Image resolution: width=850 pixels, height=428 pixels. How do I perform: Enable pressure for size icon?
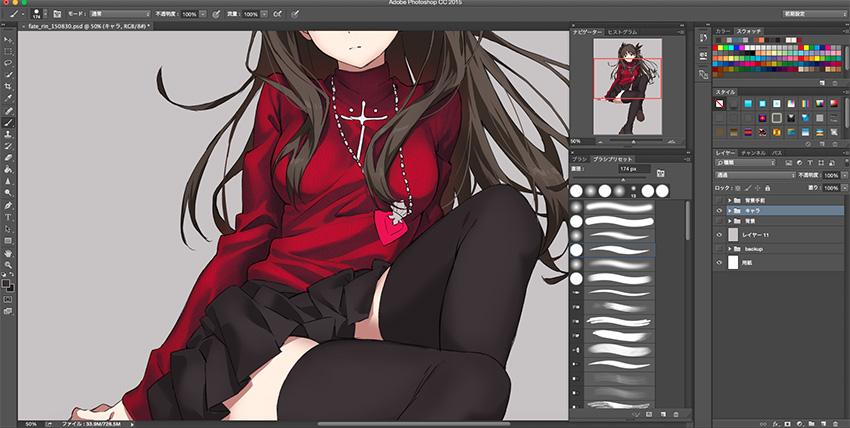pyautogui.click(x=295, y=14)
